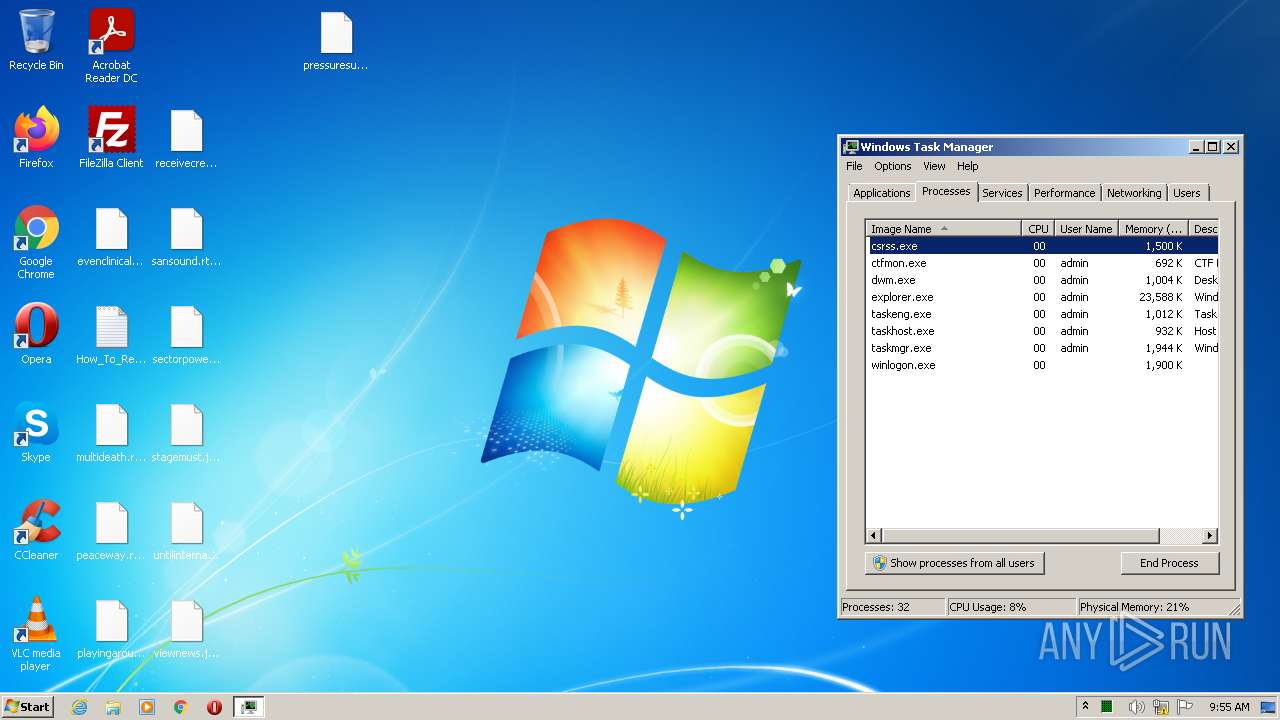Viewport: 1280px width, 720px height.
Task: Click the Opera icon in taskbar
Action: (x=214, y=706)
